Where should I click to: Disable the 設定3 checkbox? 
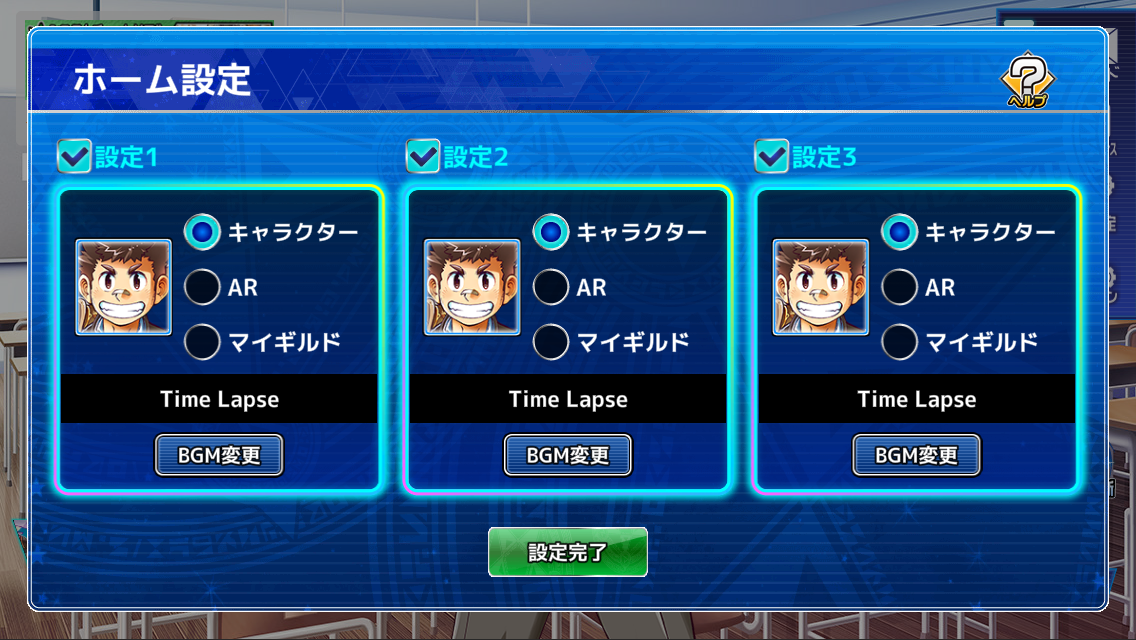click(x=771, y=156)
